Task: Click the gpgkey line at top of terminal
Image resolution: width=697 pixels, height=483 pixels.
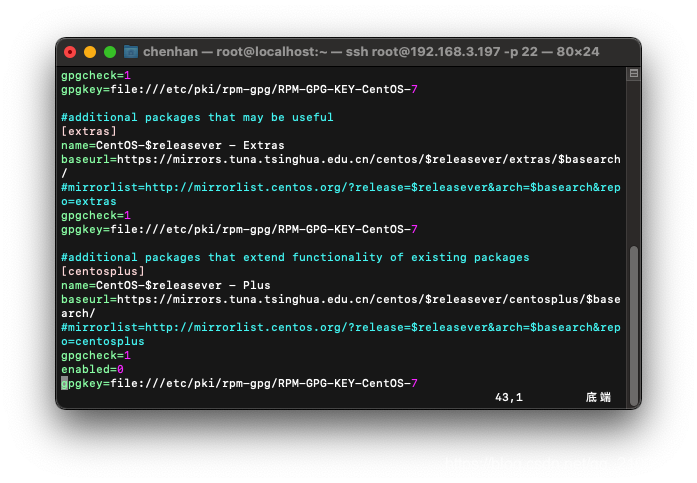Action: click(x=239, y=89)
